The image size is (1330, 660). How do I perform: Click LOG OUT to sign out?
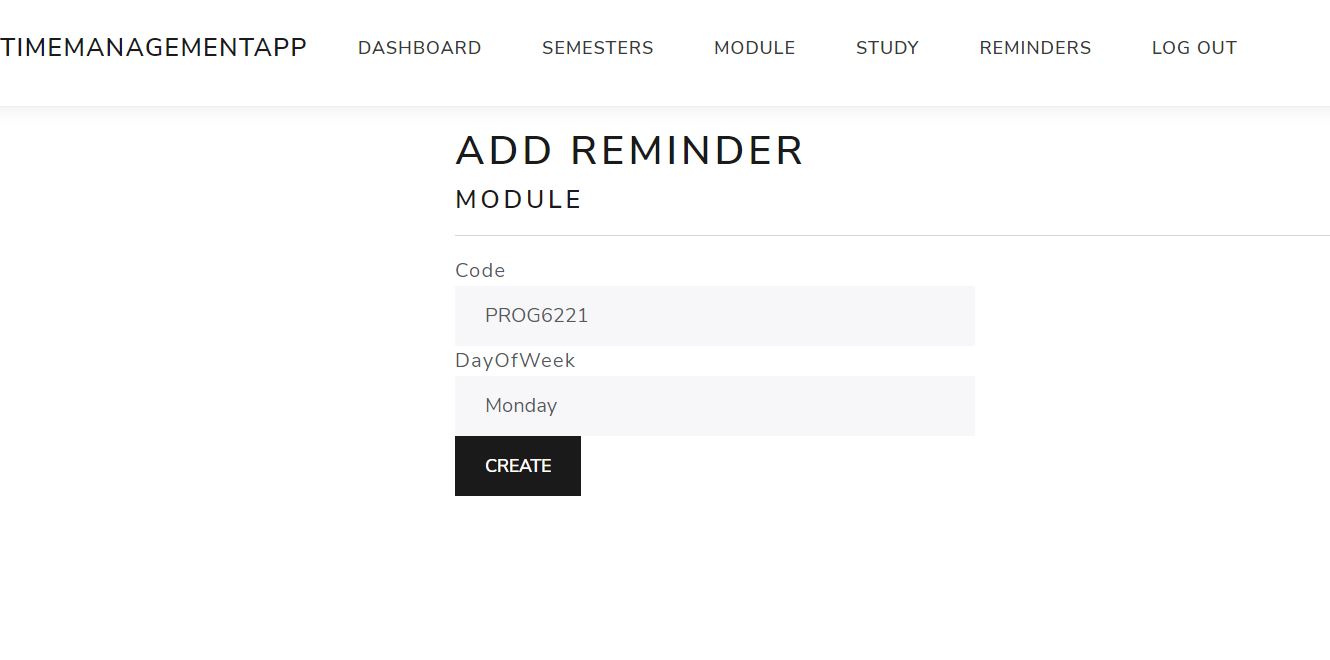(1194, 47)
